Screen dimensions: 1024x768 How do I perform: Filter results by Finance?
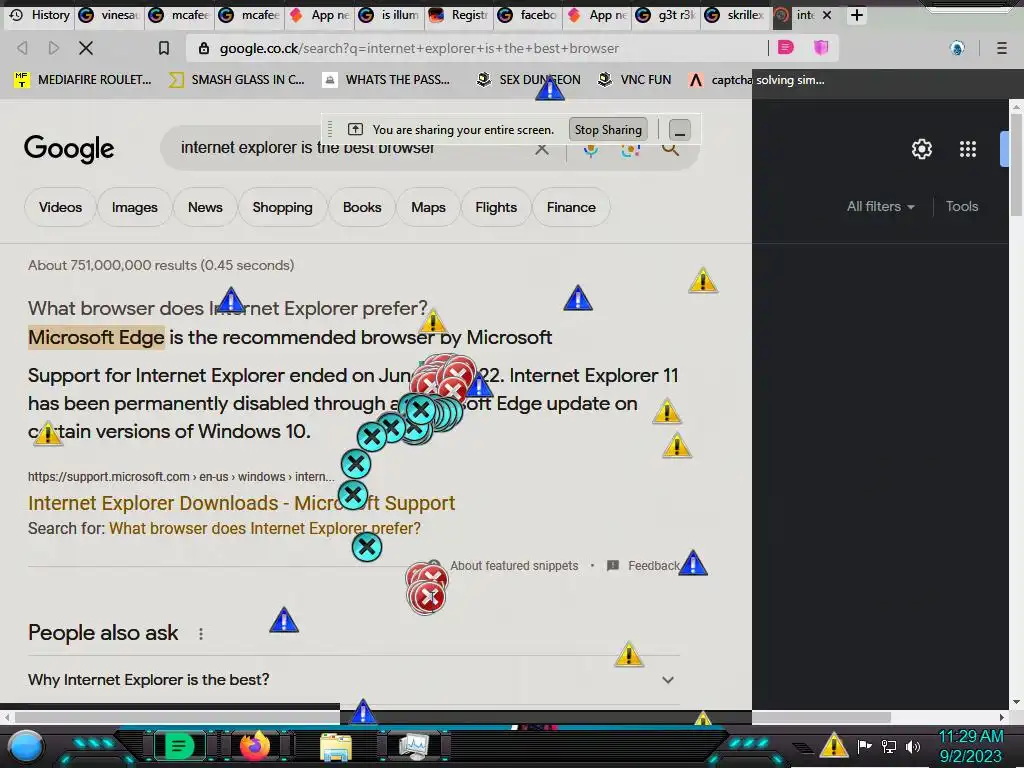tap(571, 208)
